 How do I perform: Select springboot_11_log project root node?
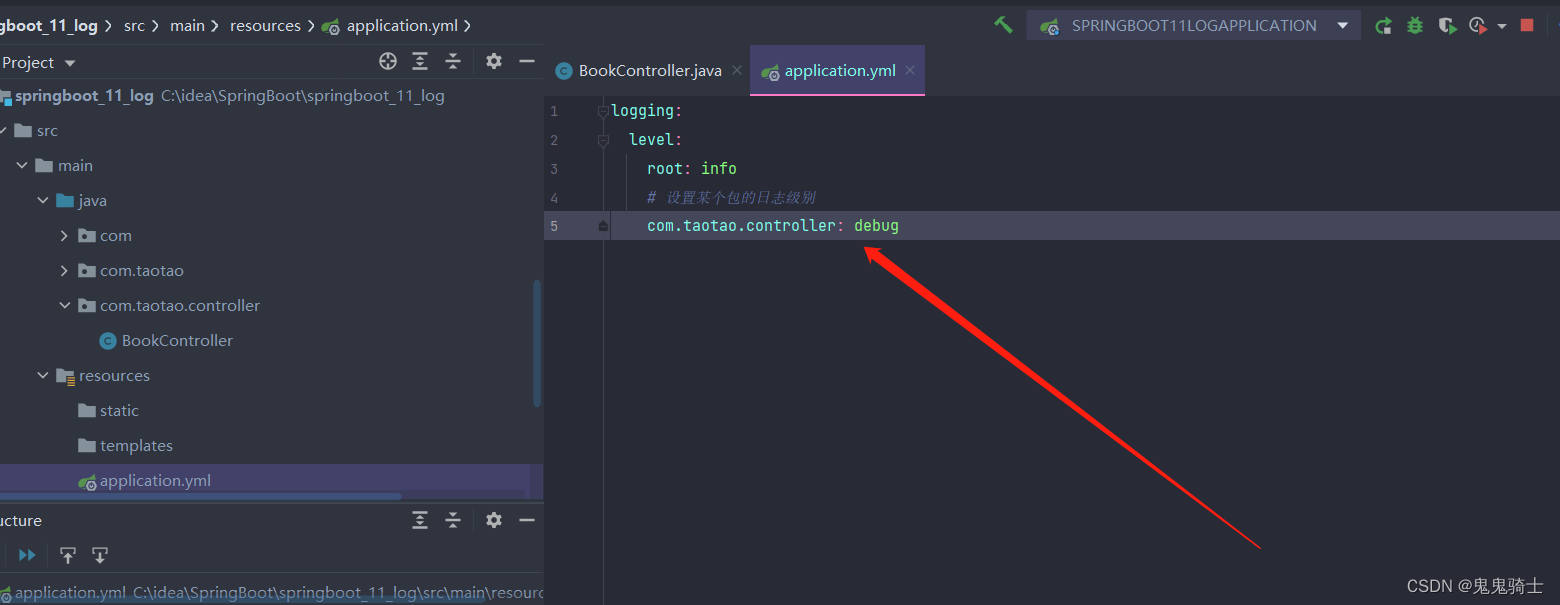(x=84, y=96)
